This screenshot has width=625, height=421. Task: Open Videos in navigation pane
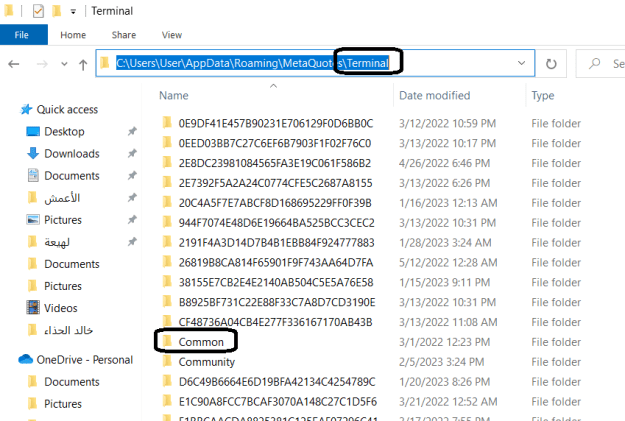pos(61,308)
